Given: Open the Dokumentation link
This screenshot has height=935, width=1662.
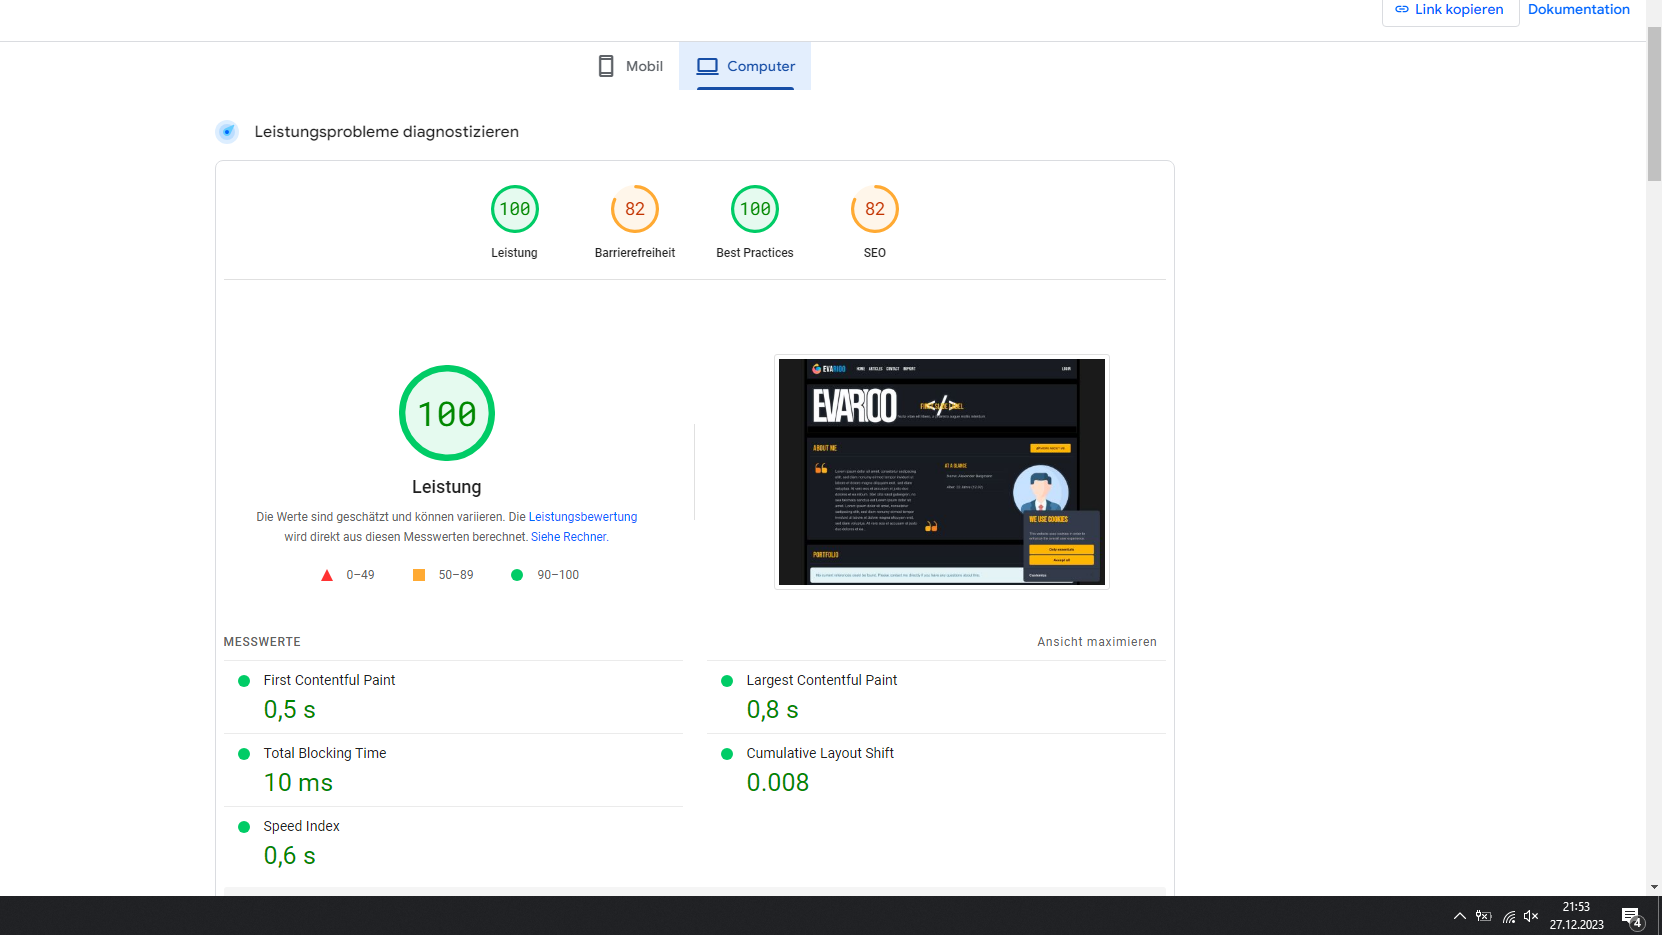Looking at the screenshot, I should [1578, 10].
